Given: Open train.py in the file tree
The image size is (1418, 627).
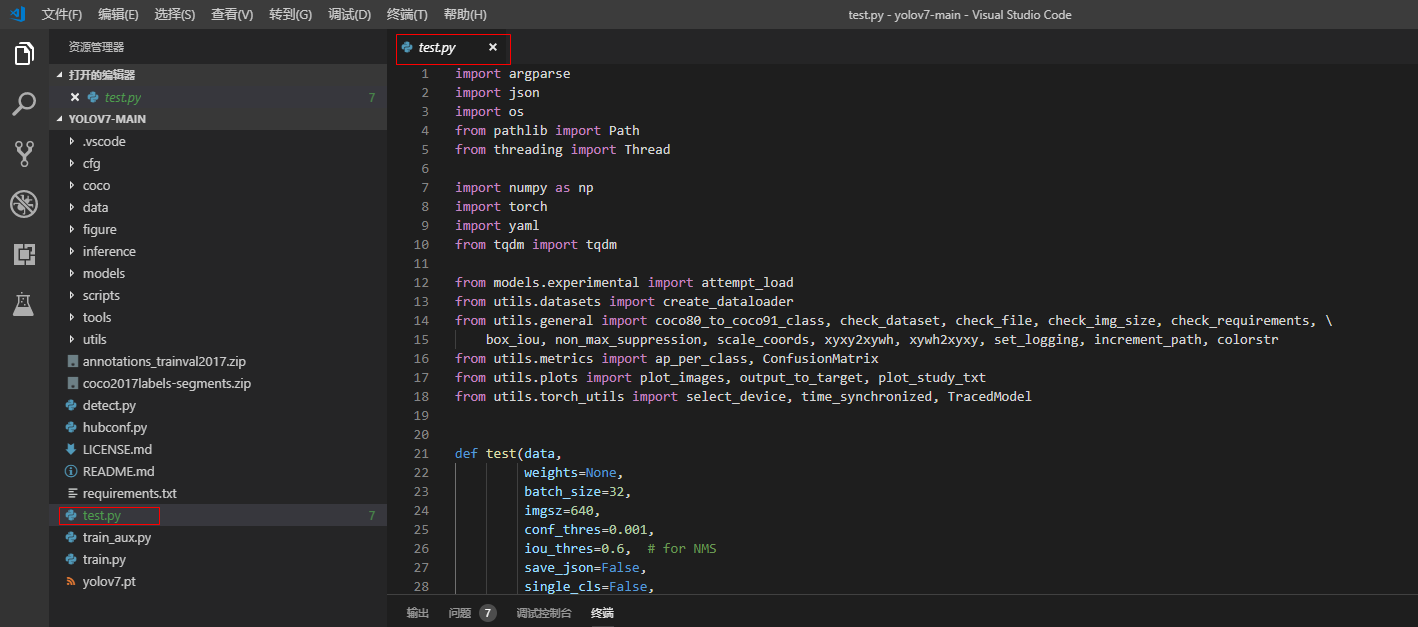Looking at the screenshot, I should [104, 559].
